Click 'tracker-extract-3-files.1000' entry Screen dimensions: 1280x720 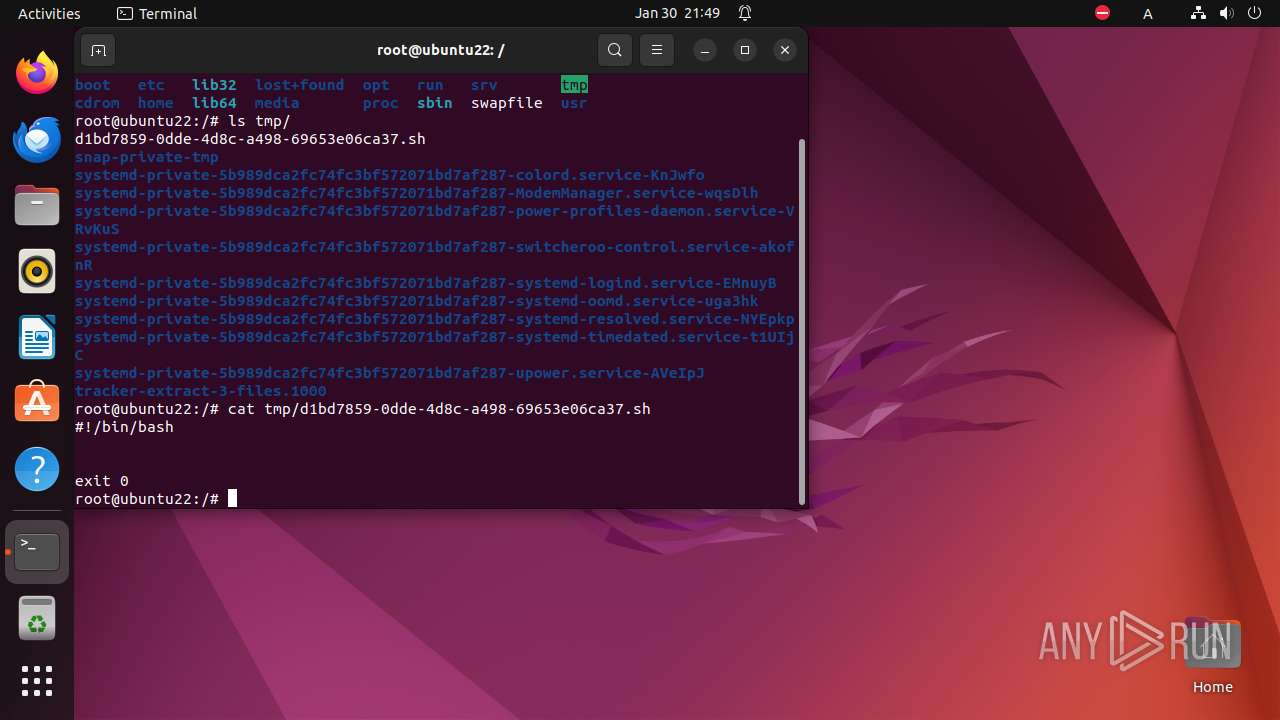[x=201, y=391]
